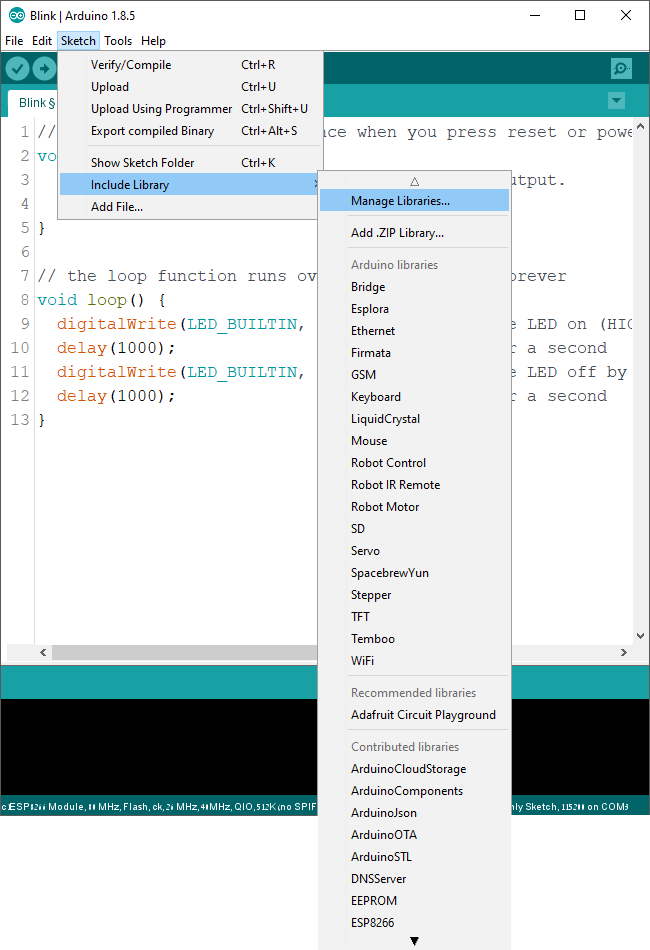Click the first 'delay(1000);' on line 10
This screenshot has height=950, width=650.
coord(116,348)
